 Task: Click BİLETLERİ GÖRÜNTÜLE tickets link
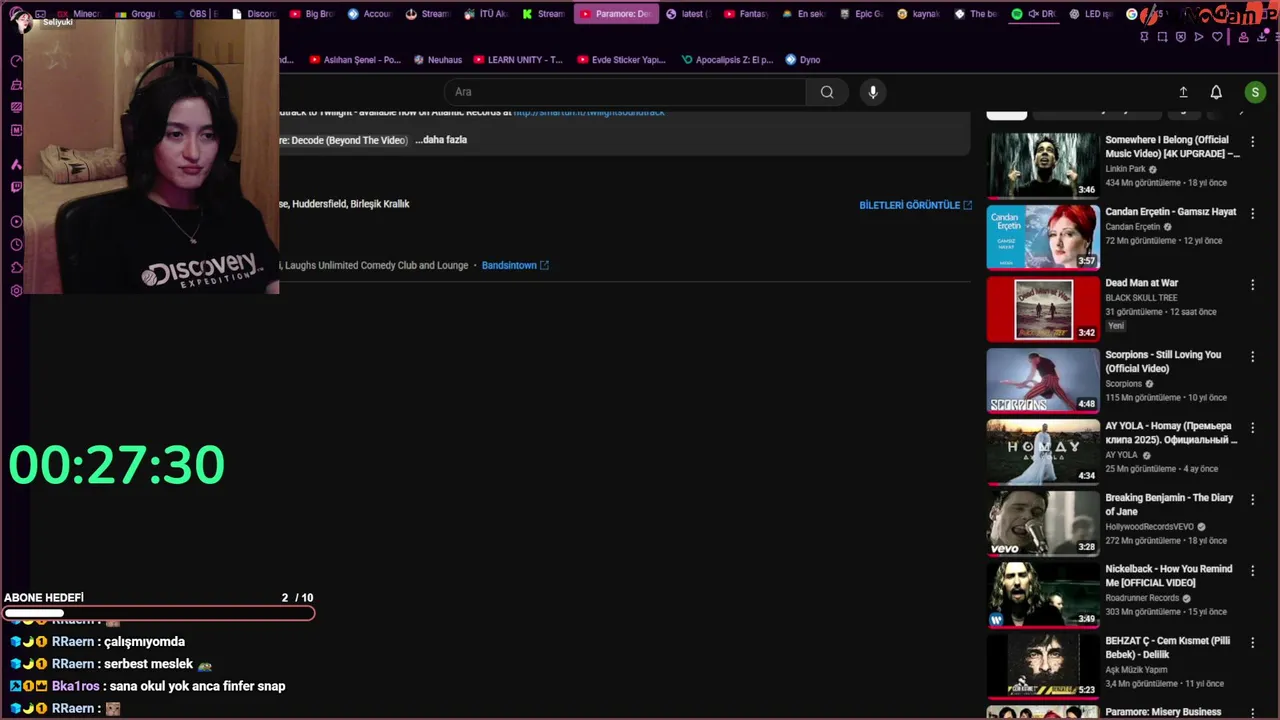click(x=915, y=205)
